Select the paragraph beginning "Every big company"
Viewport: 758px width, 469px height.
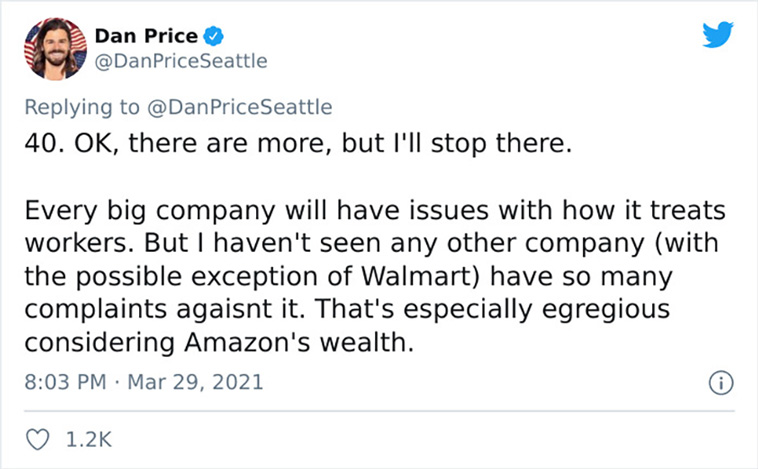(375, 276)
